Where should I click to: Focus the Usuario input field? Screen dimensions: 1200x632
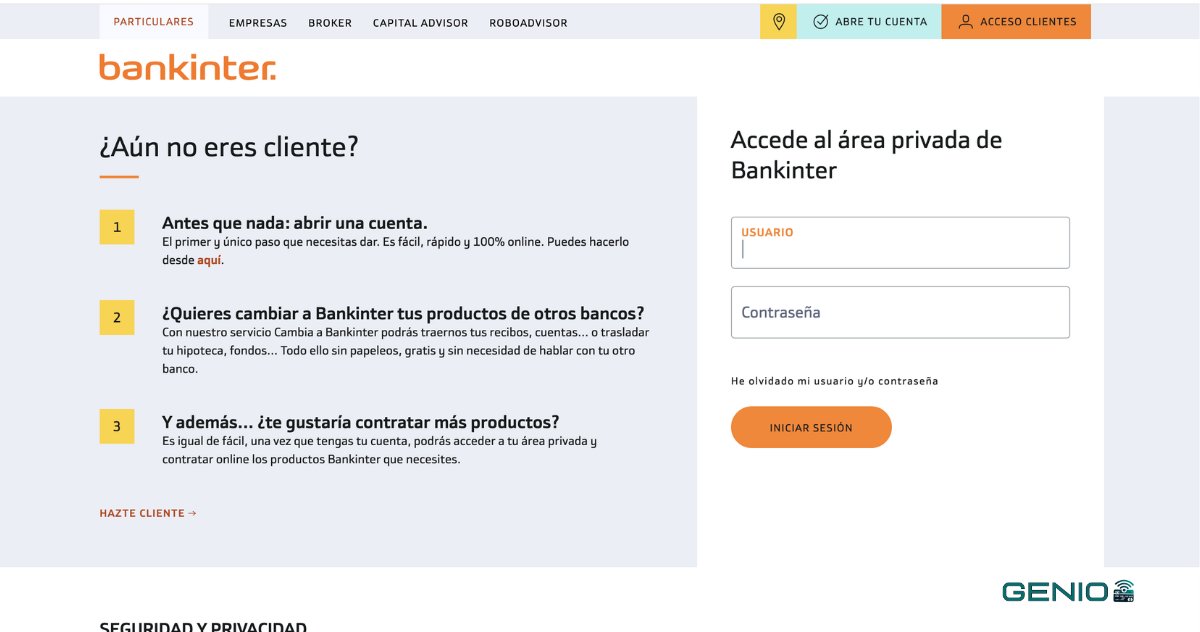tap(900, 249)
